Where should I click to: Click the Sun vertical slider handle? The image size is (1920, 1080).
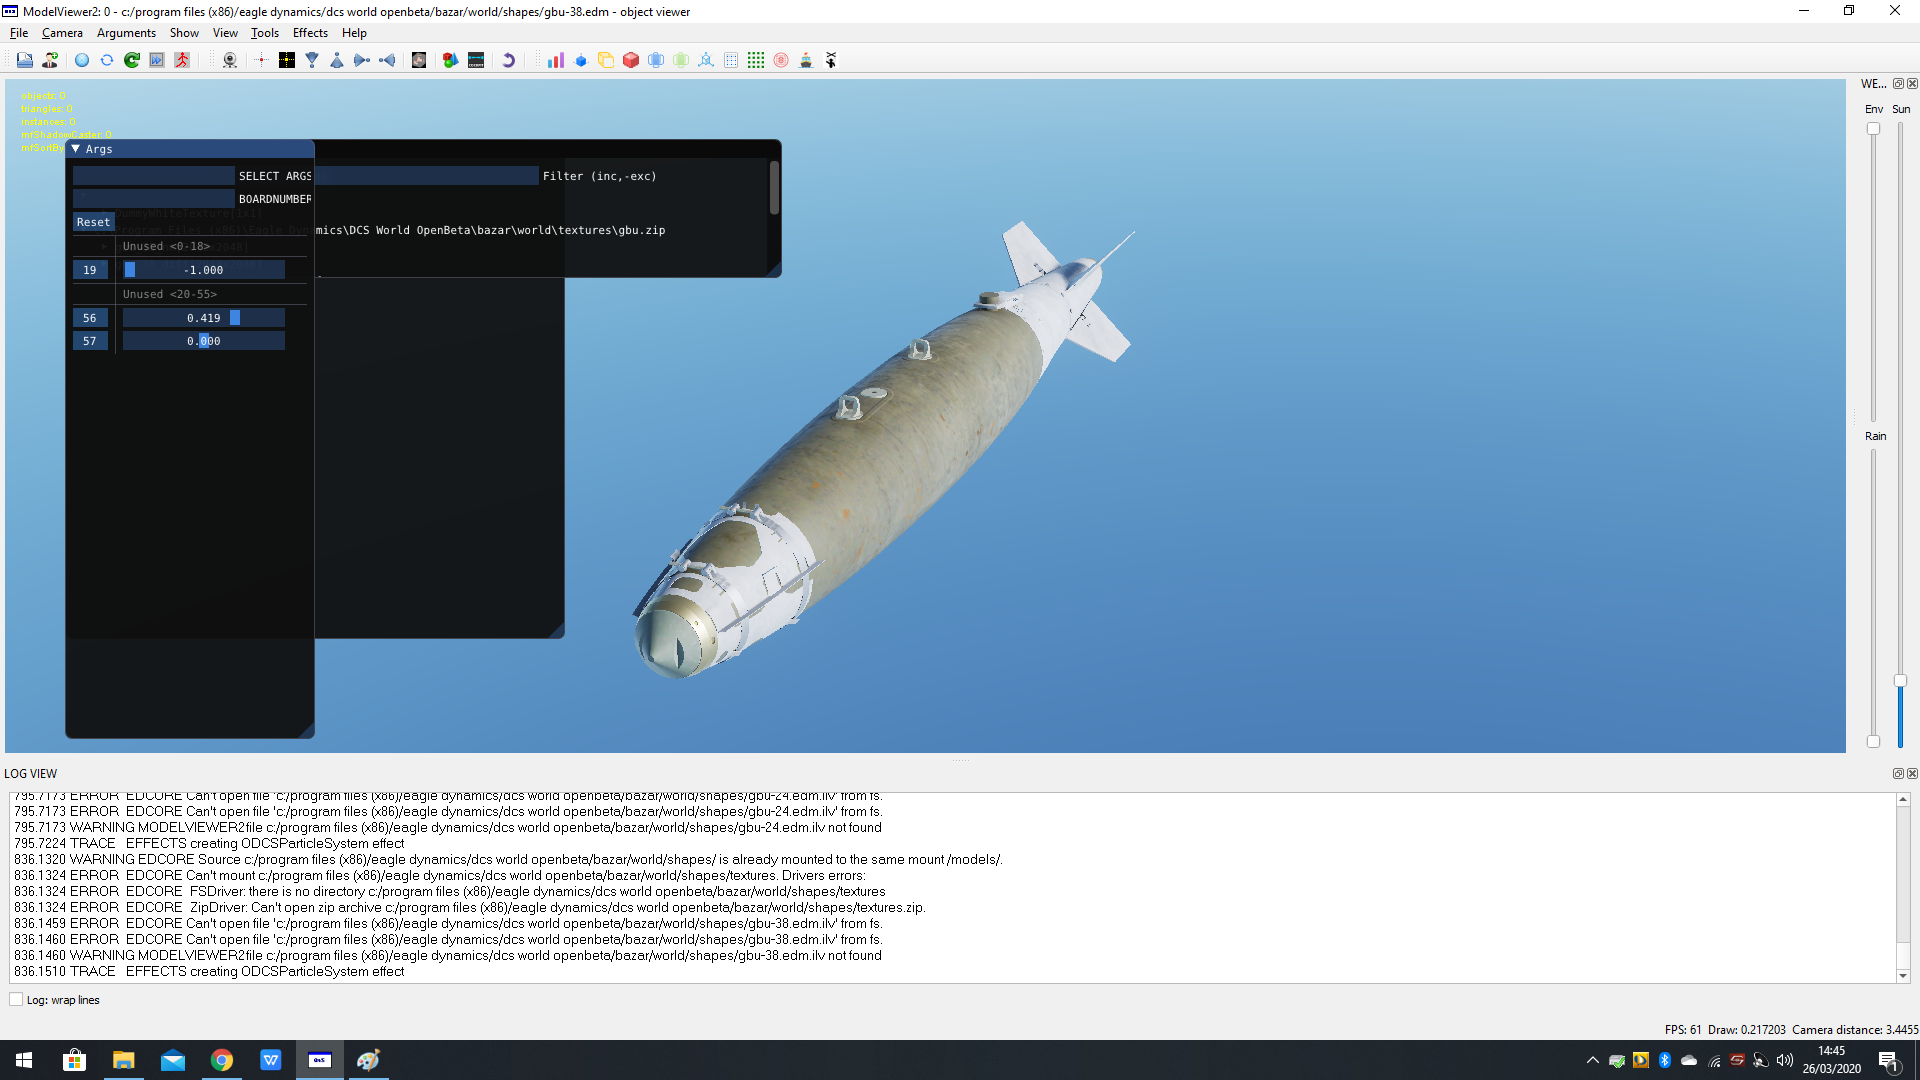[1900, 681]
